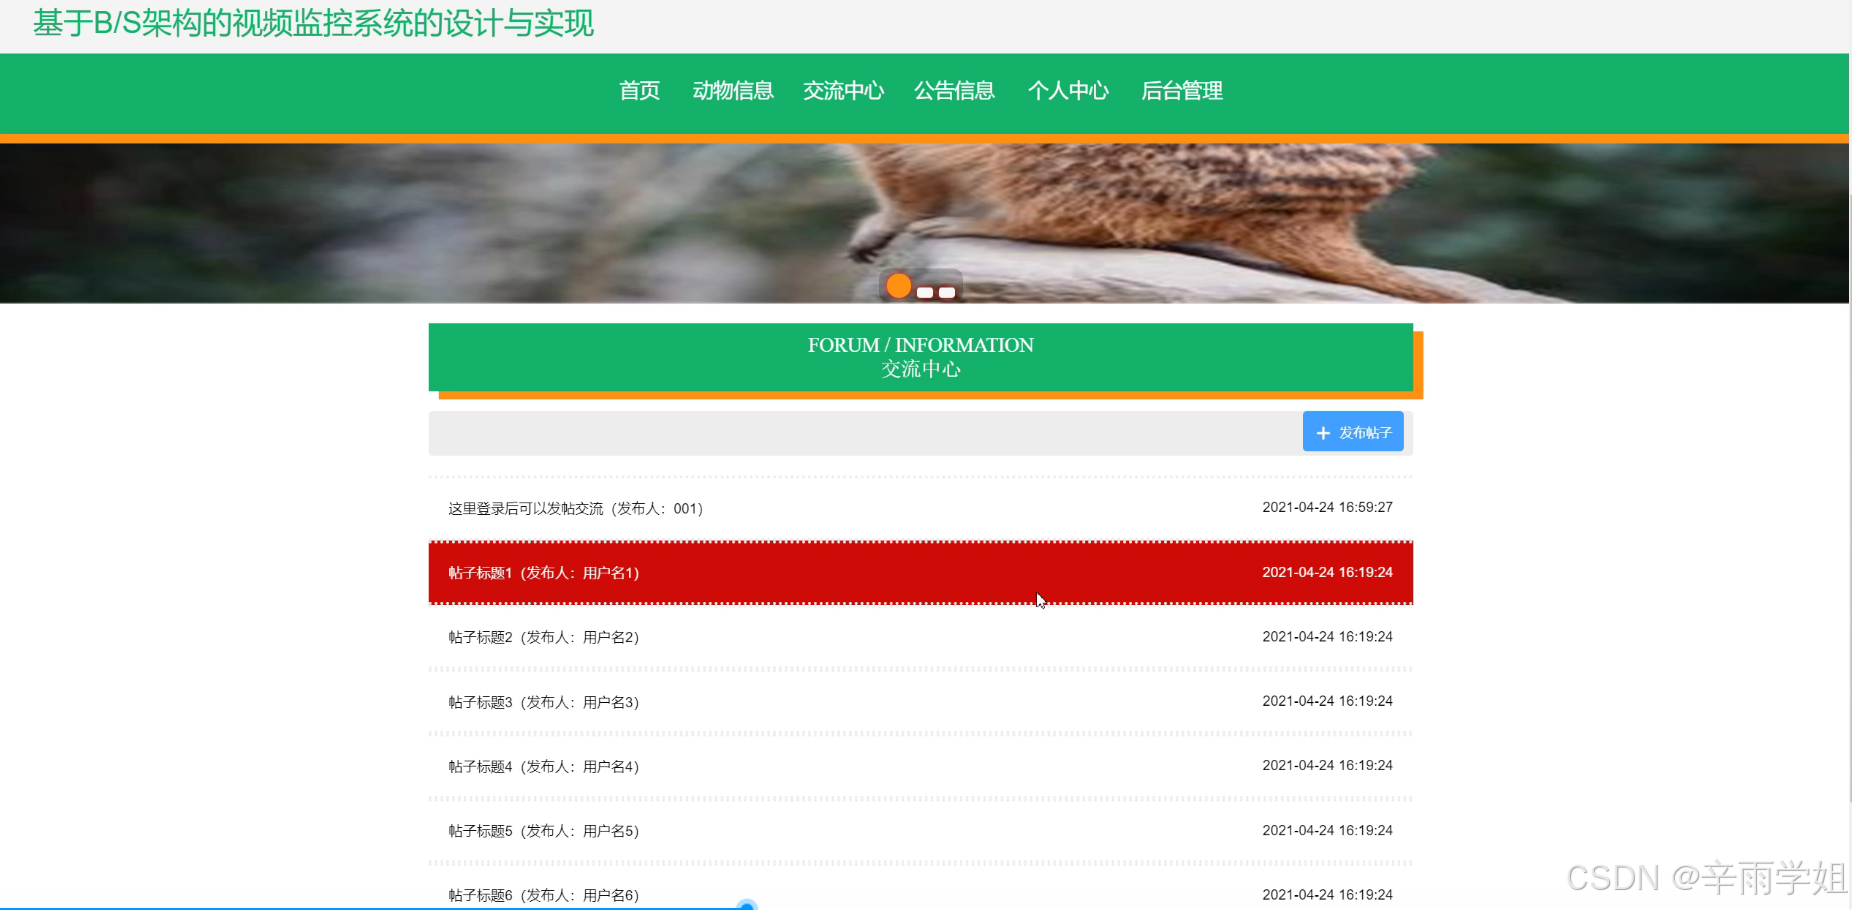
Task: Open the post 帖子标题3
Action: pos(543,701)
